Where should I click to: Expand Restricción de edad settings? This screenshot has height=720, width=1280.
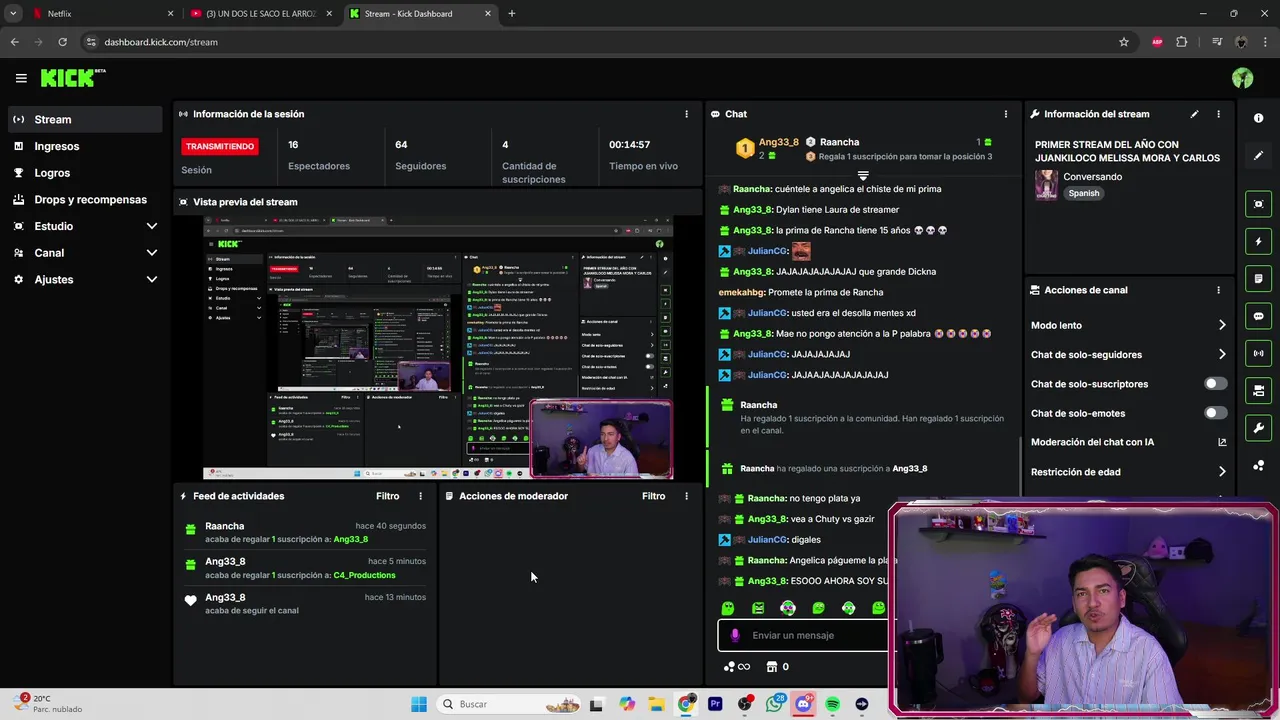pyautogui.click(x=1222, y=472)
